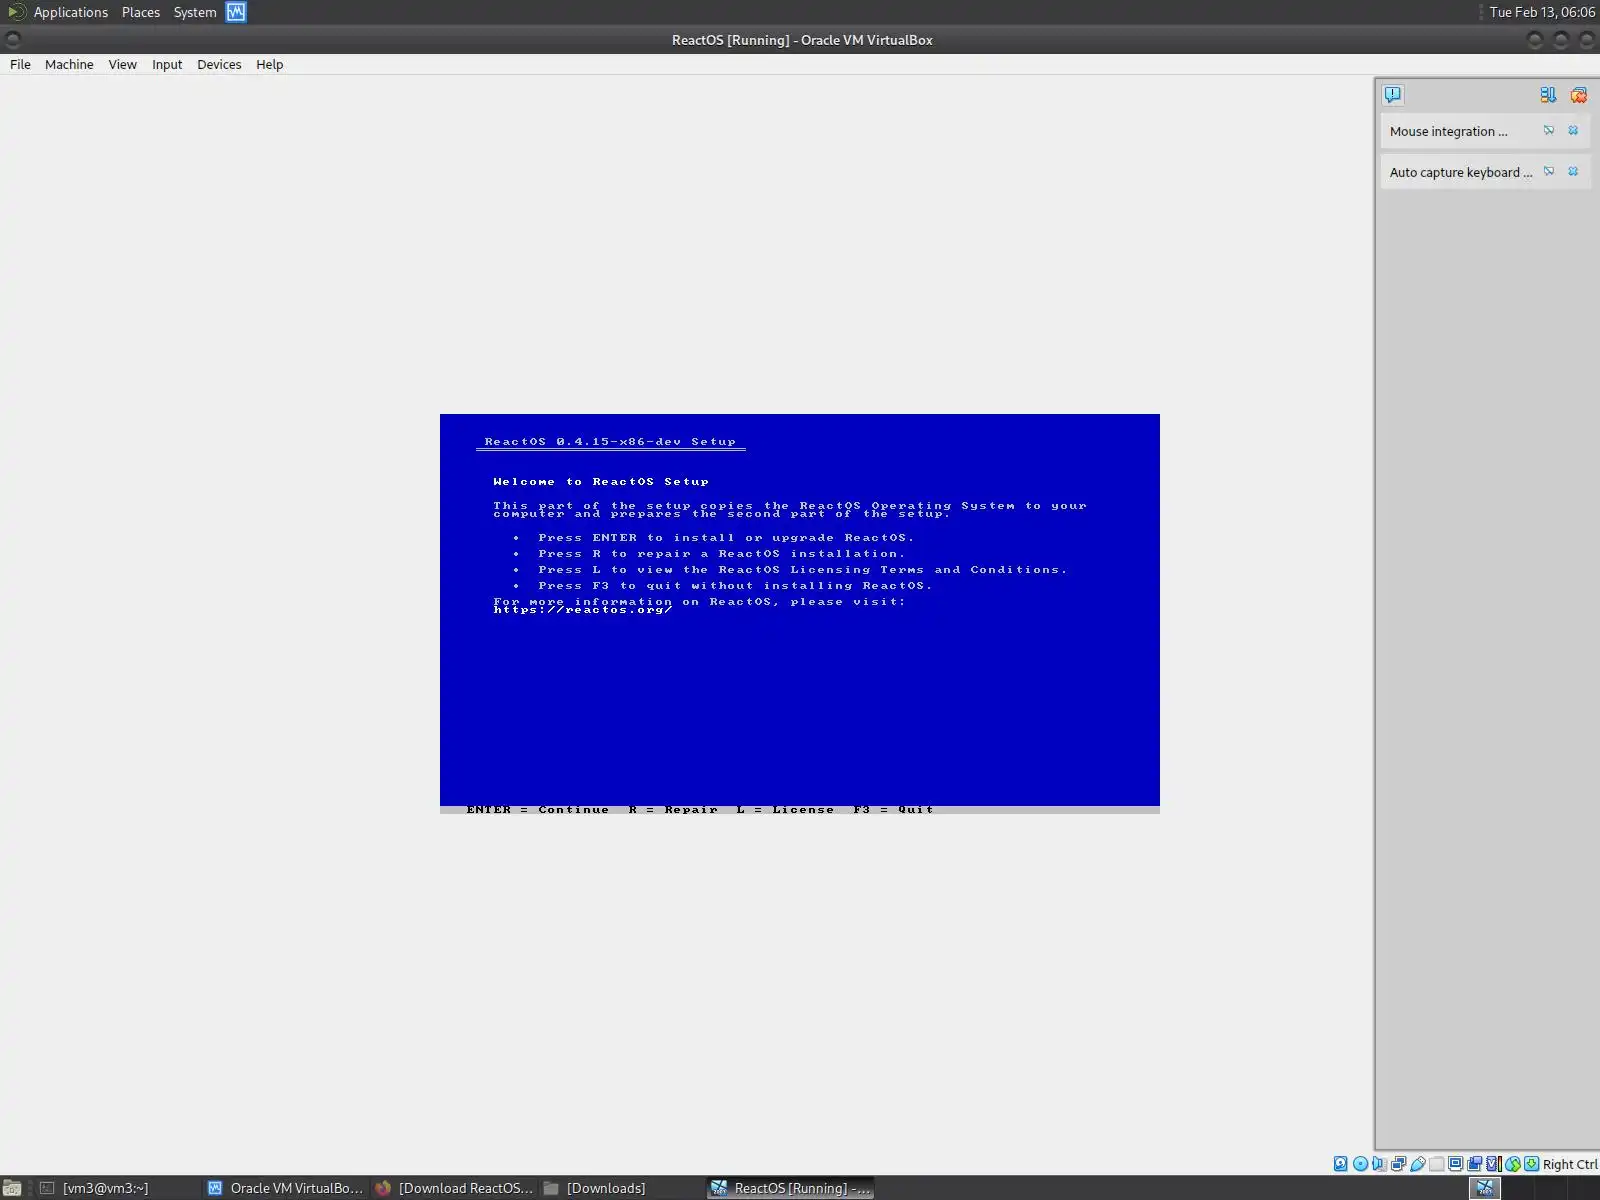The image size is (1600, 1200).
Task: Click the CPU virtualization V indicator icon
Action: coord(1493,1163)
